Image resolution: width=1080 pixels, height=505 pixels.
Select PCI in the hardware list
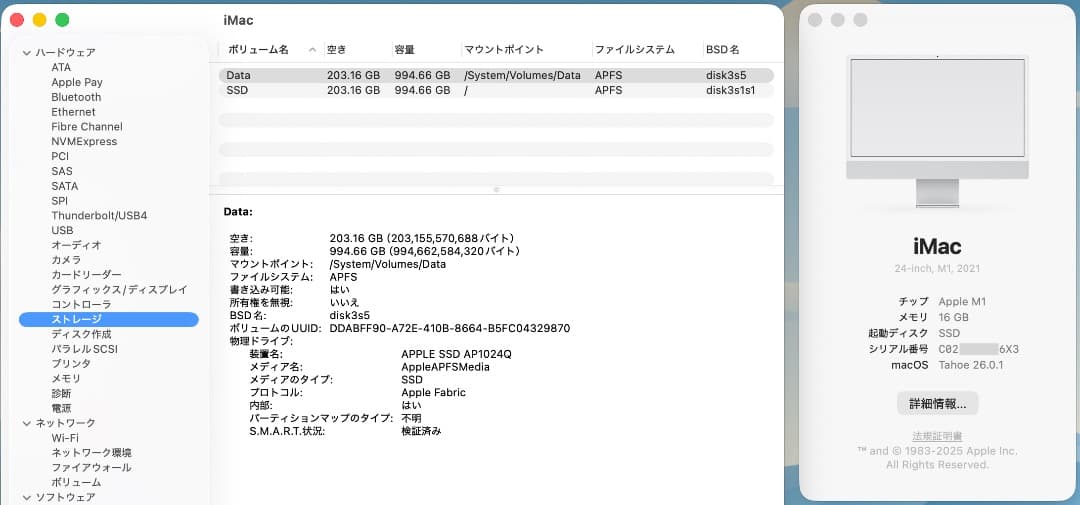click(60, 156)
